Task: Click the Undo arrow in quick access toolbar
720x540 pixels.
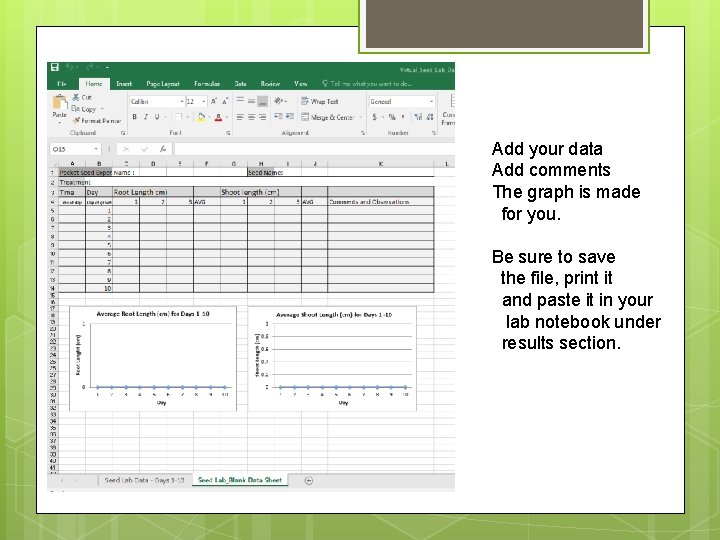Action: (x=69, y=68)
